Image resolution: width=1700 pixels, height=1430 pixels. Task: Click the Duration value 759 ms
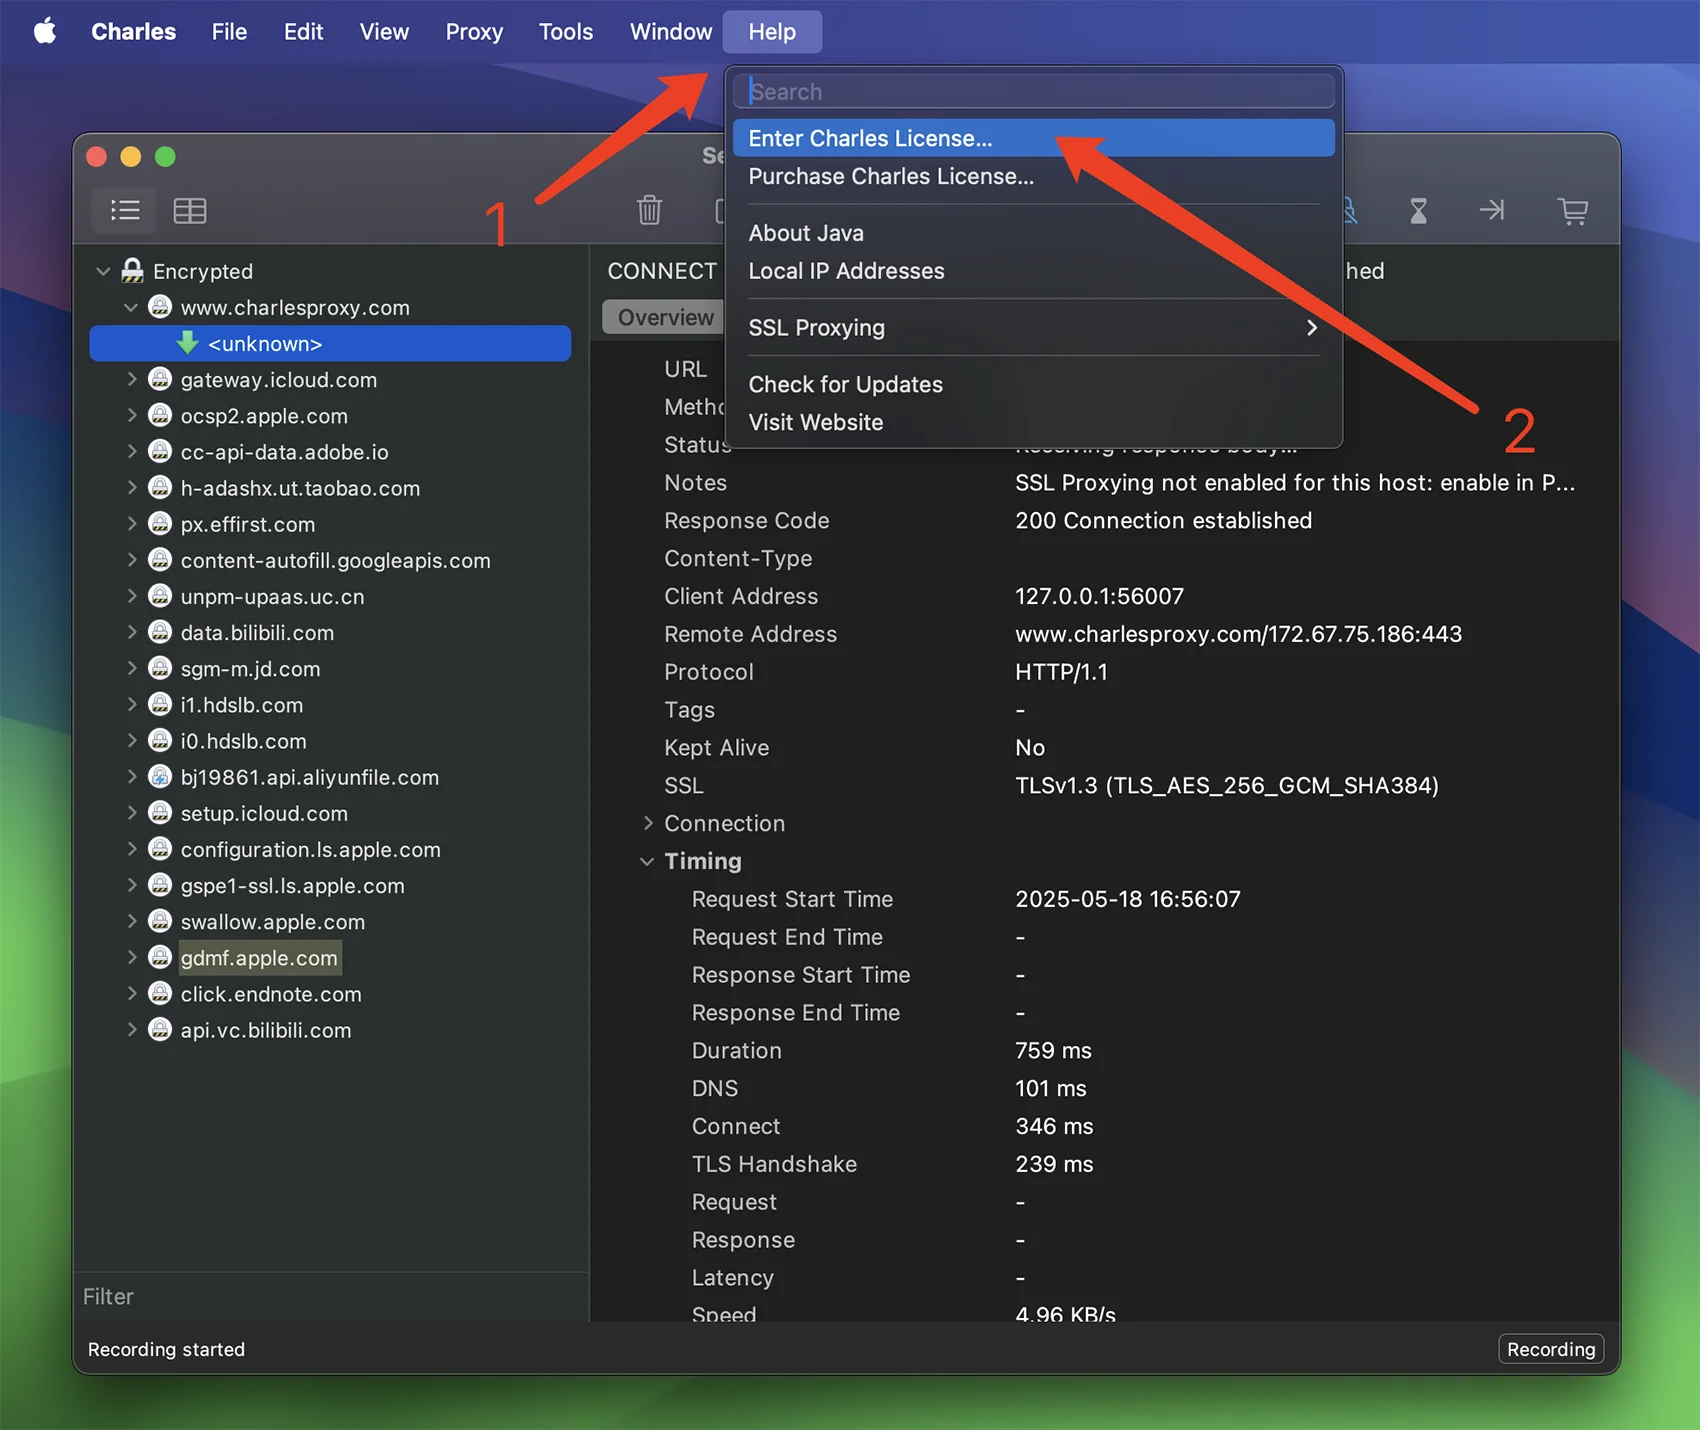pos(1053,1050)
